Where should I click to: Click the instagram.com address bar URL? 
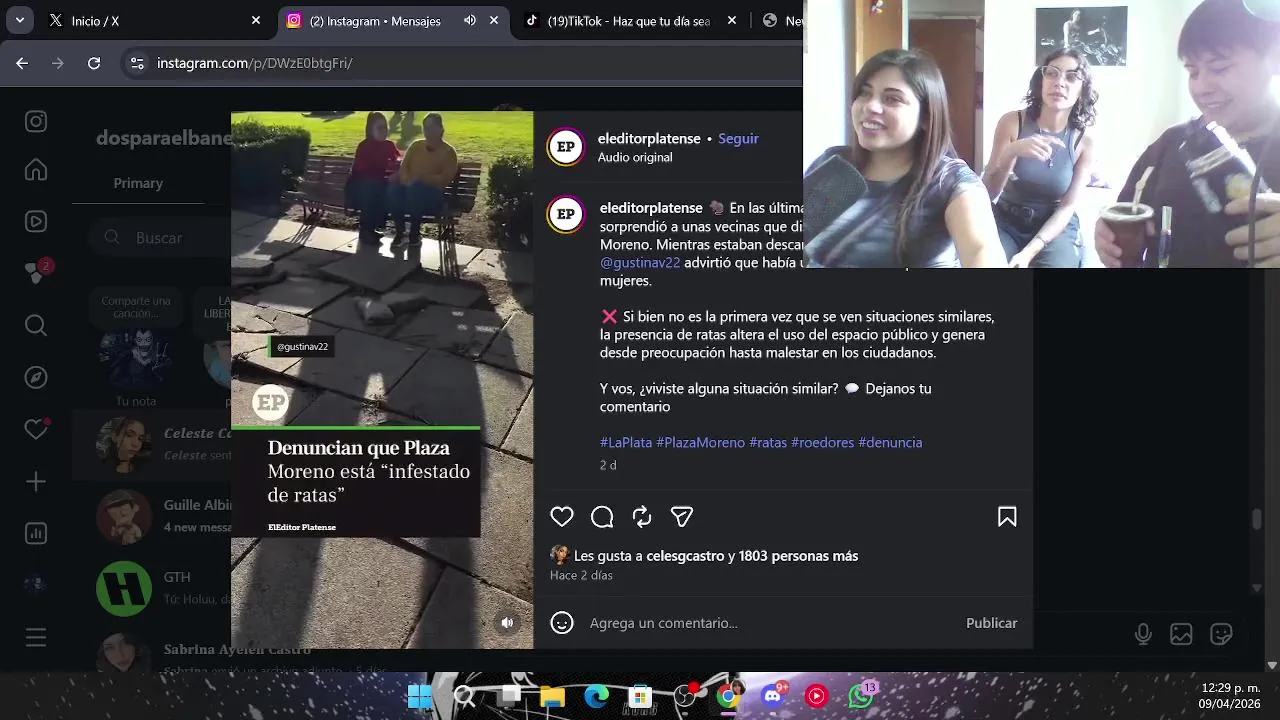(x=255, y=63)
